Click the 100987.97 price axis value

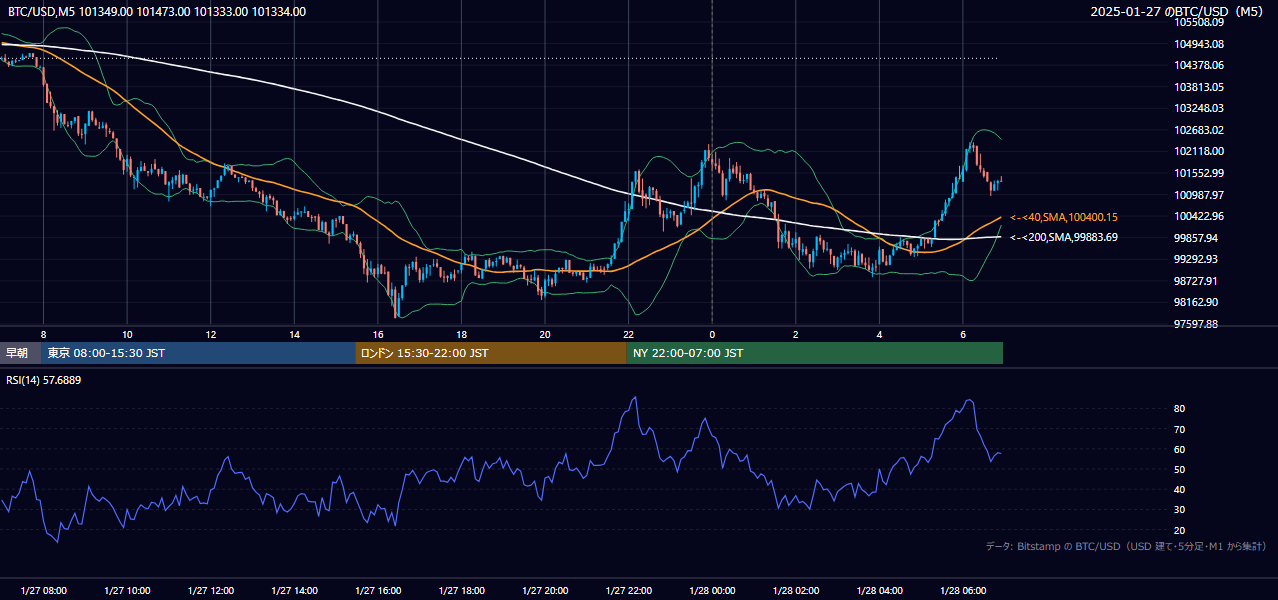point(1199,195)
